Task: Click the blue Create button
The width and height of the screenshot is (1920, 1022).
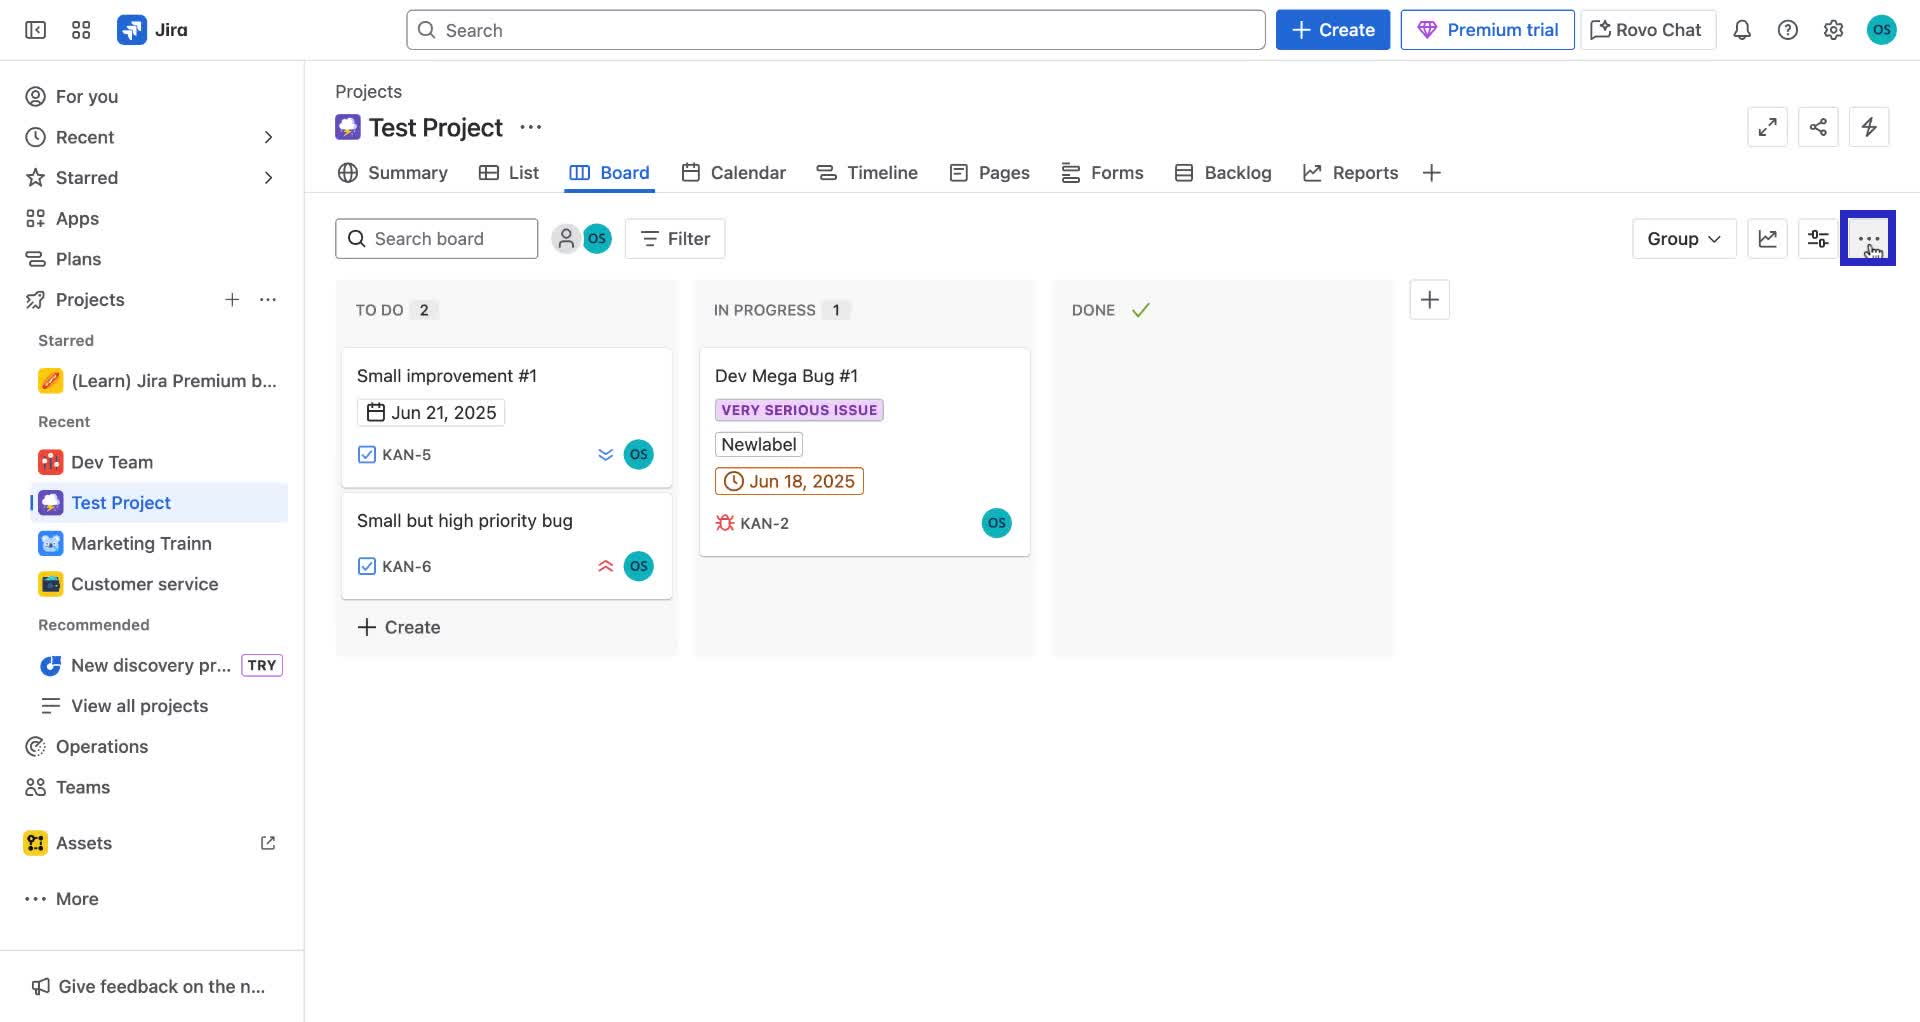Action: point(1332,29)
